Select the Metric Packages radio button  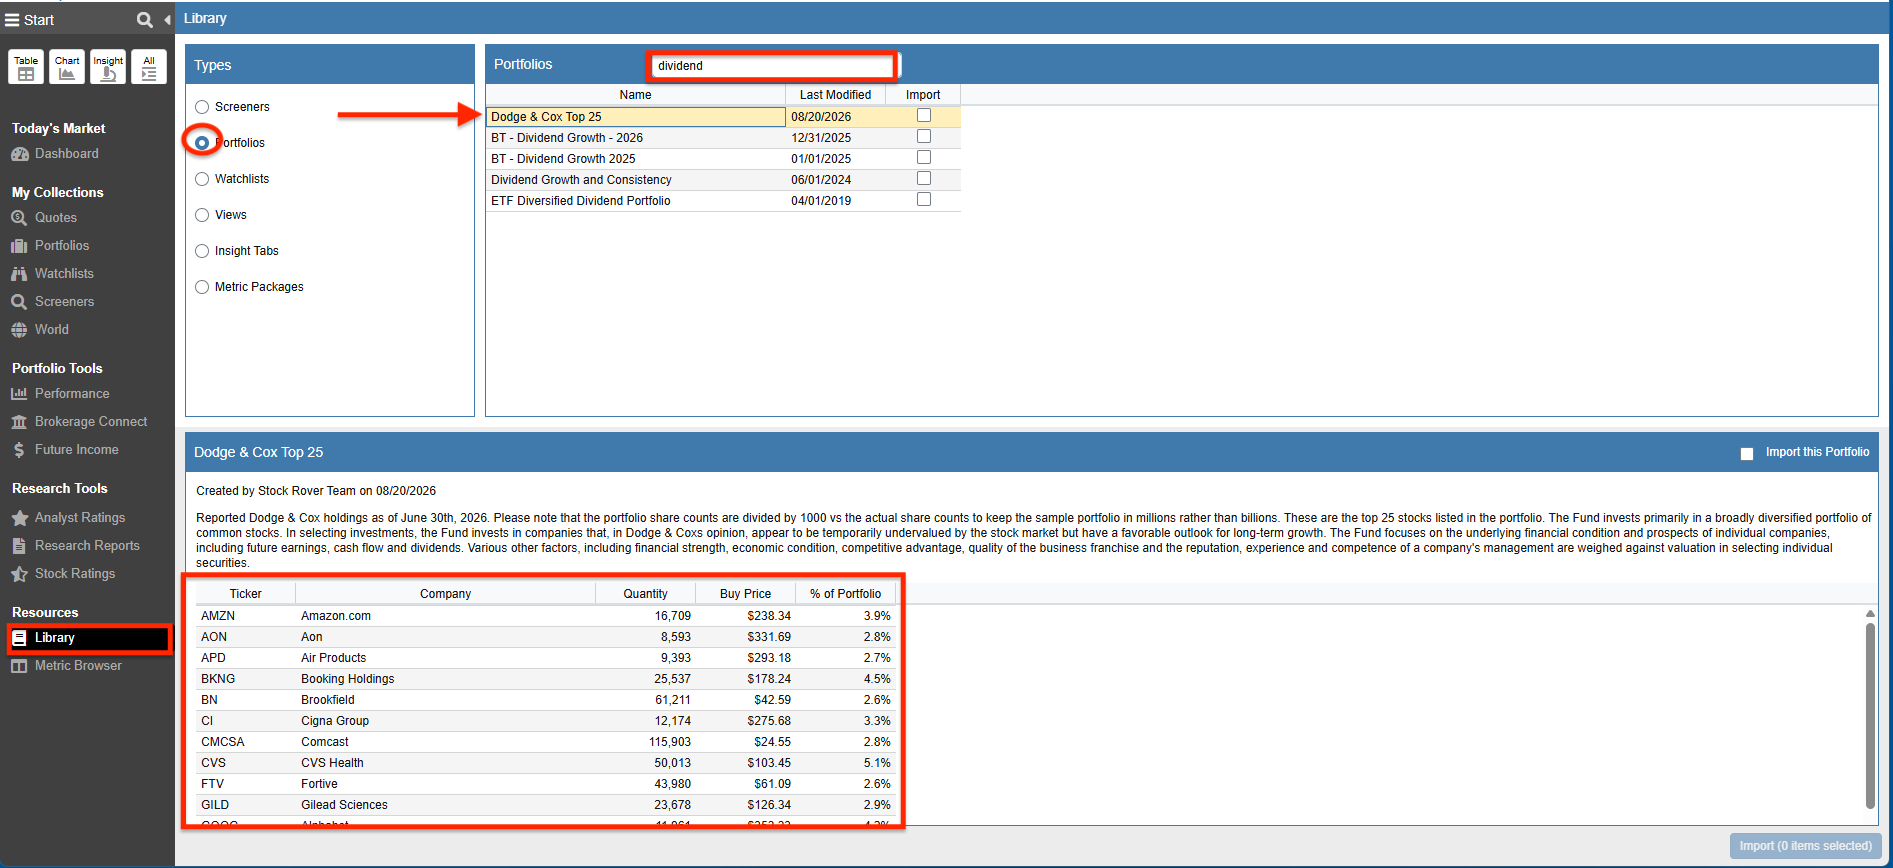202,287
